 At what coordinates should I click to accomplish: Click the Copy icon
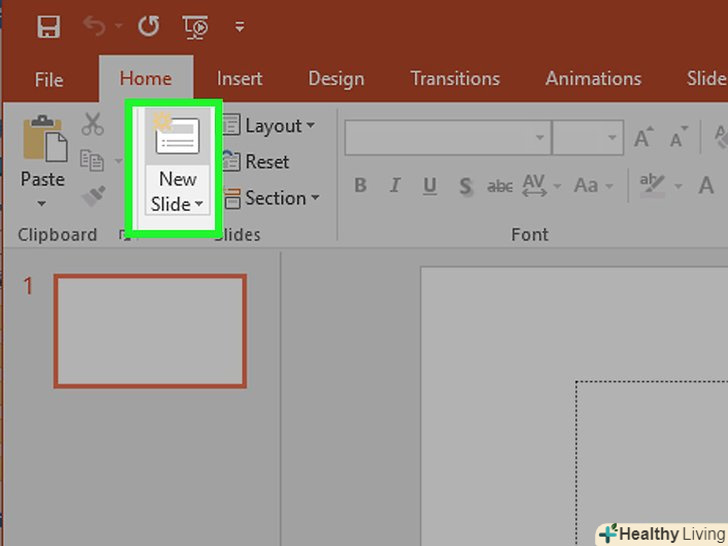pyautogui.click(x=92, y=161)
